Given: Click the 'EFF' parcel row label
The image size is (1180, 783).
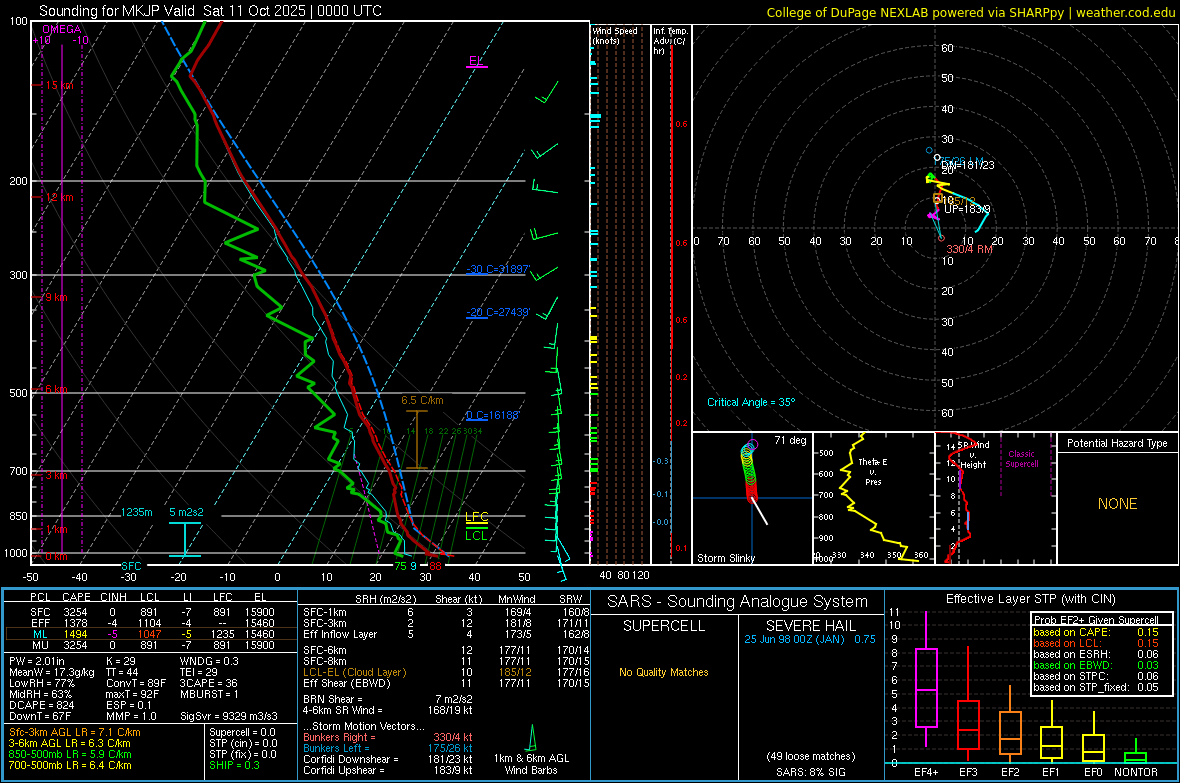Looking at the screenshot, I should [40, 623].
